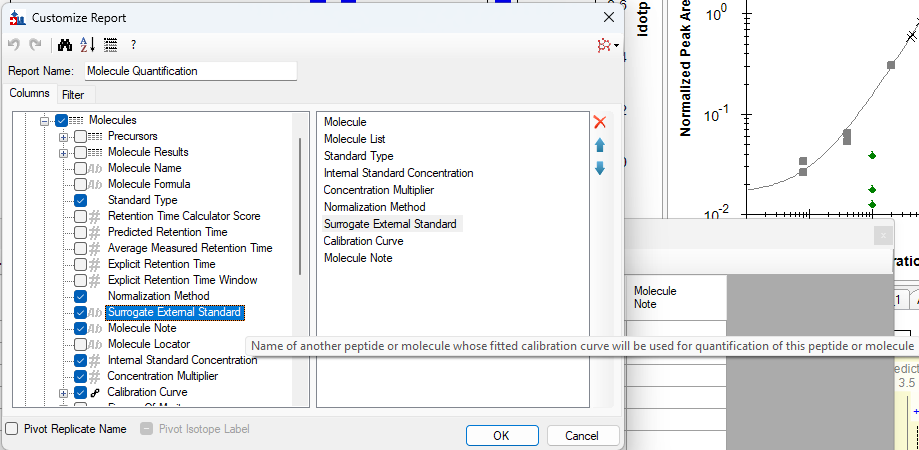Move selected column down with blue arrow

[x=600, y=168]
